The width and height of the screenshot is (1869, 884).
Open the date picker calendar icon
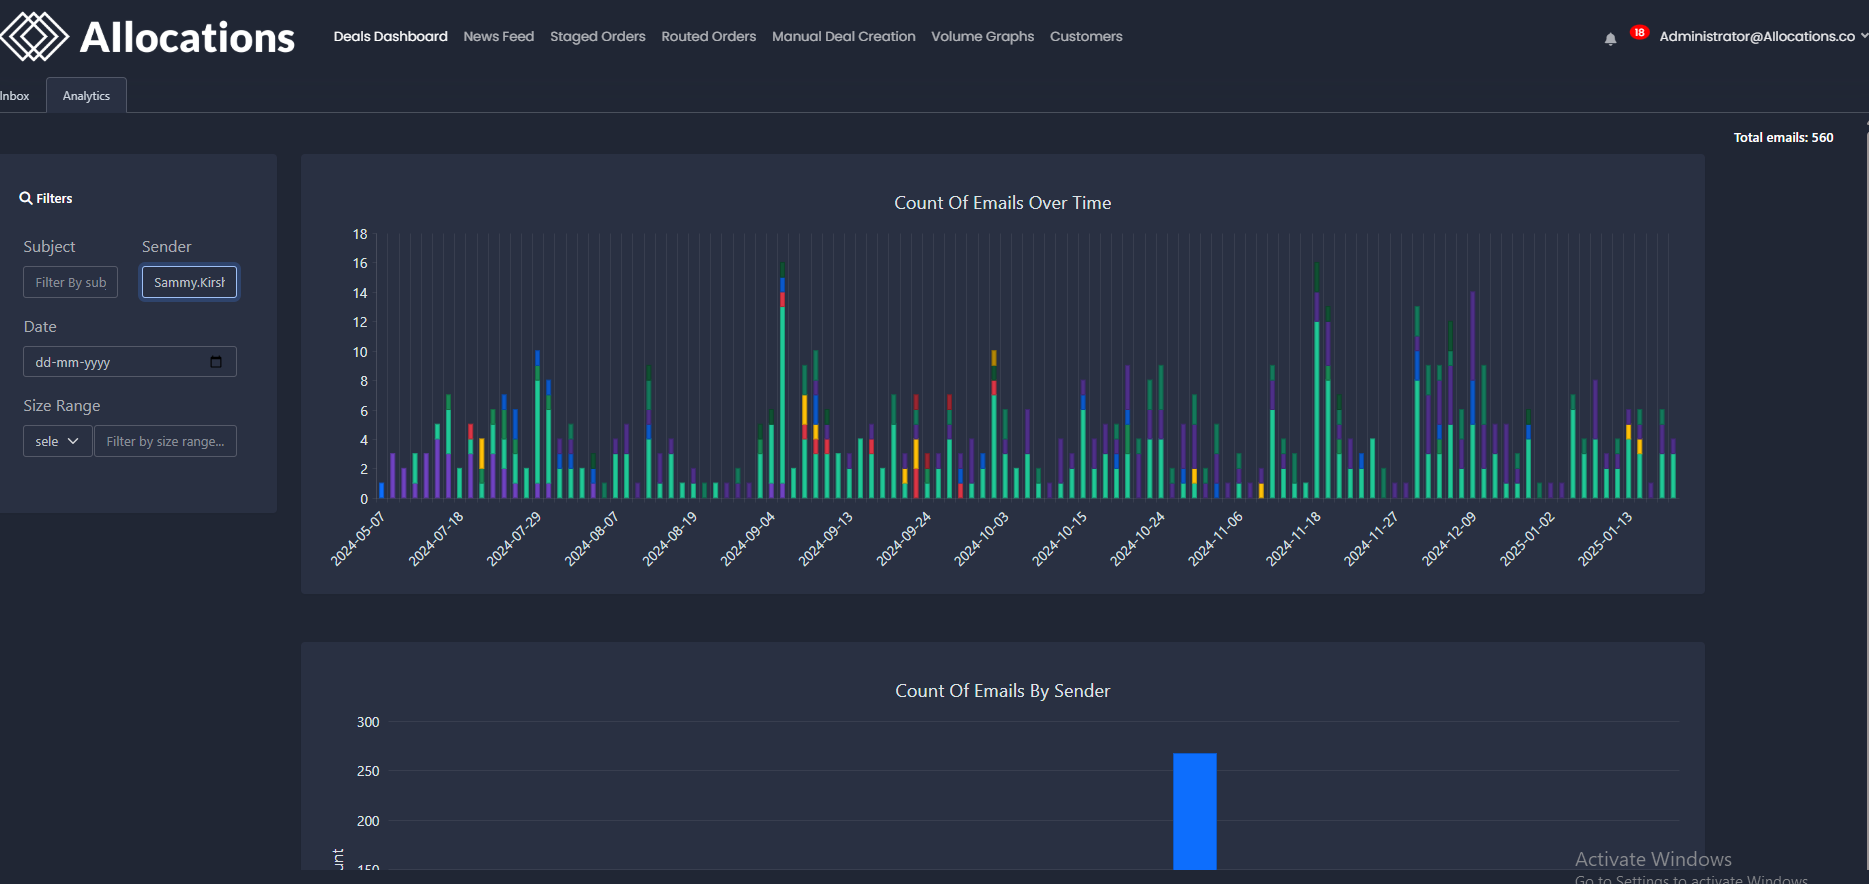[x=216, y=362]
